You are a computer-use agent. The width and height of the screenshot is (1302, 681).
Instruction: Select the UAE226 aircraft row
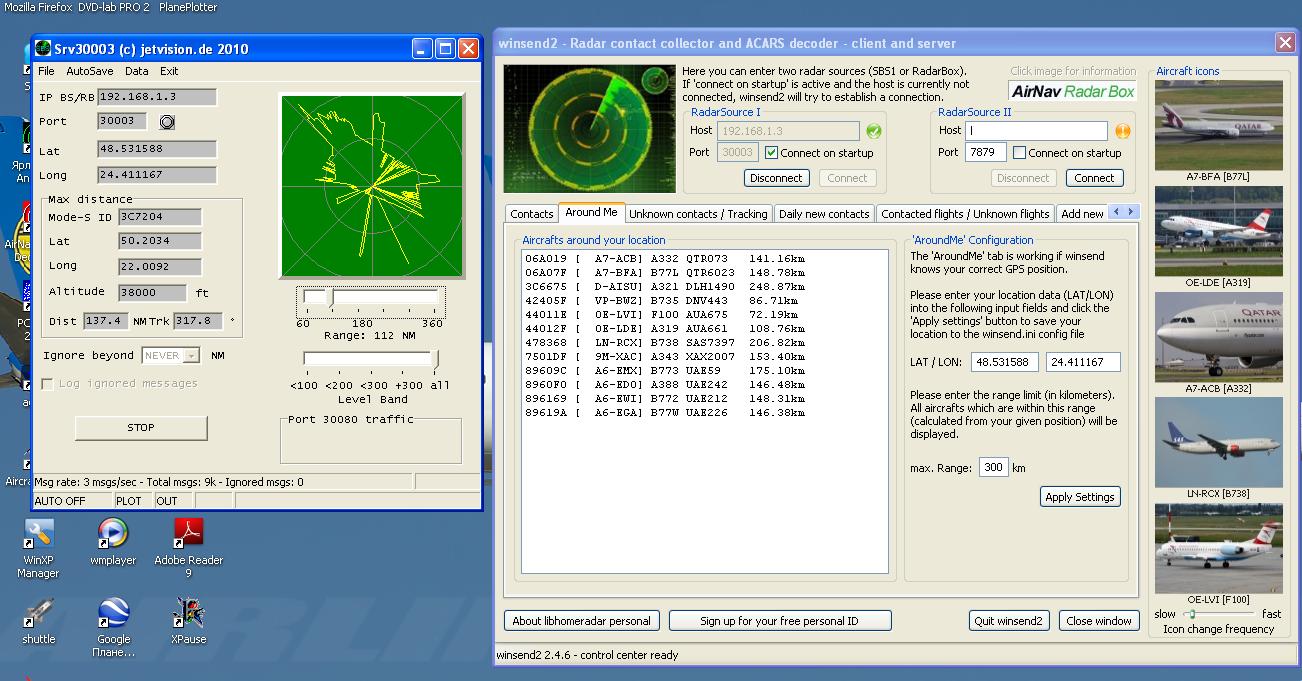tap(665, 413)
